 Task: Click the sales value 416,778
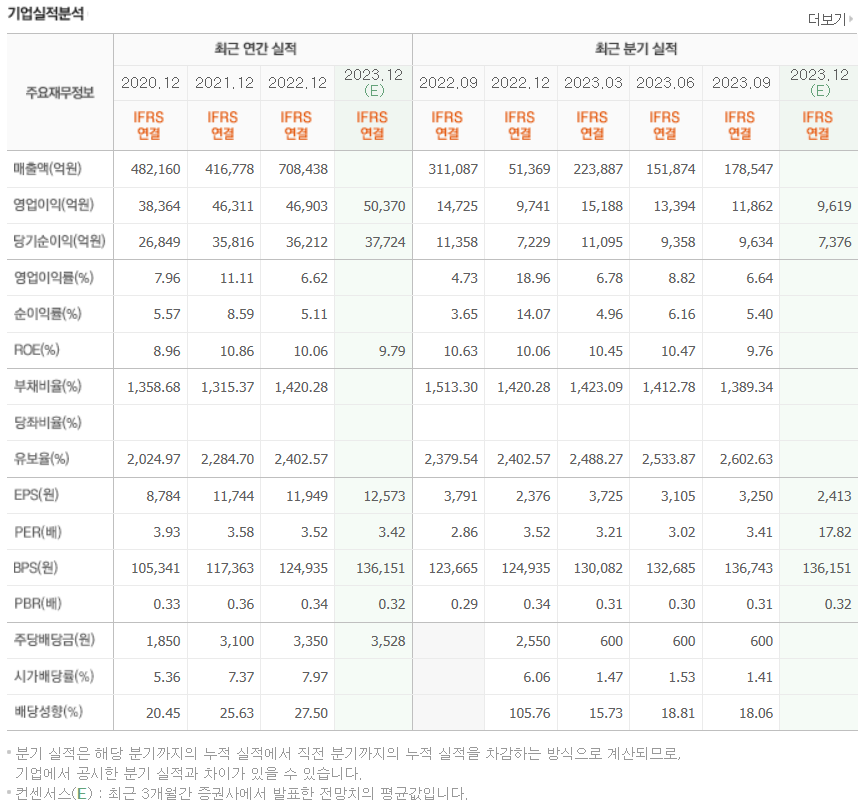tap(230, 169)
